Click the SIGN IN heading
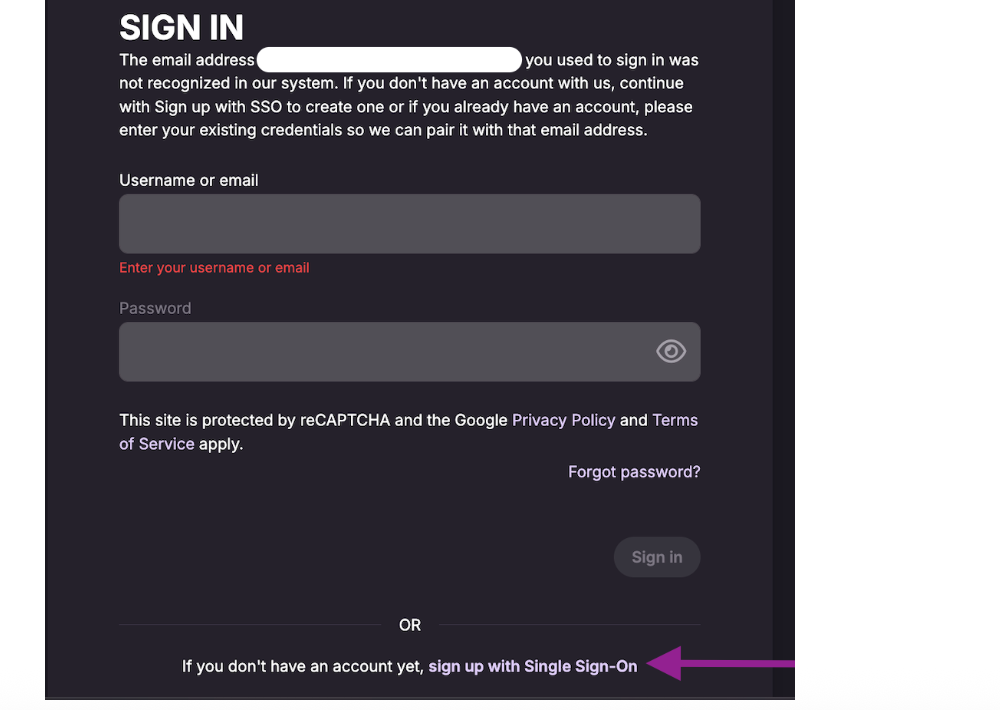This screenshot has height=710, width=1000. tap(181, 27)
